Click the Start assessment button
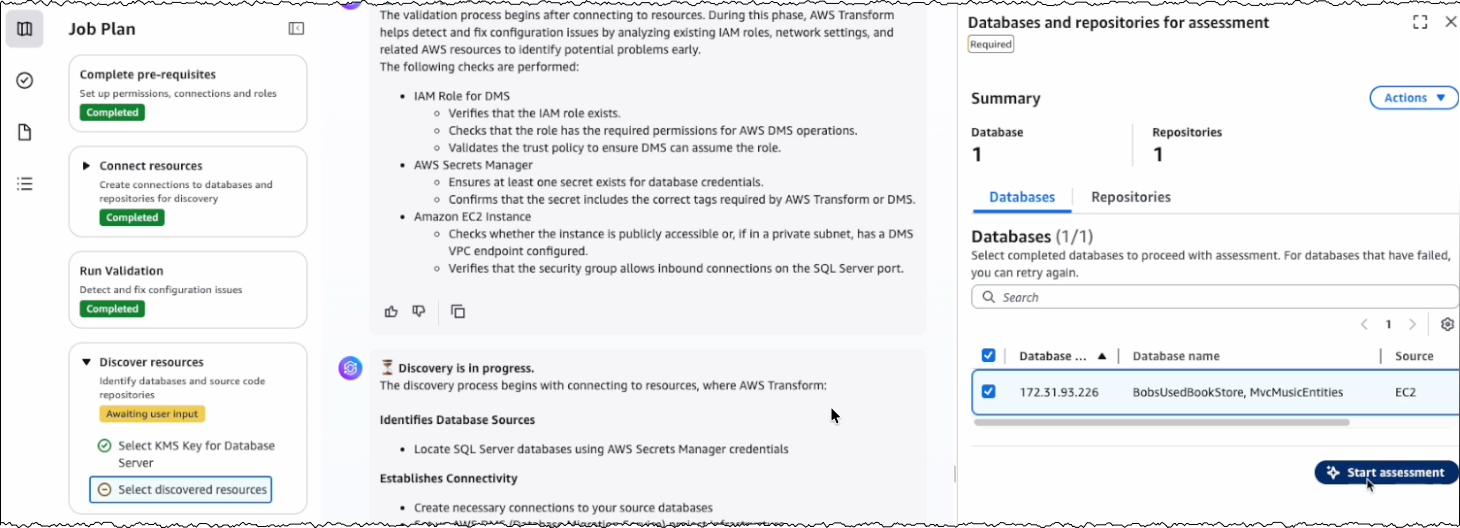The image size is (1460, 528). (1385, 472)
